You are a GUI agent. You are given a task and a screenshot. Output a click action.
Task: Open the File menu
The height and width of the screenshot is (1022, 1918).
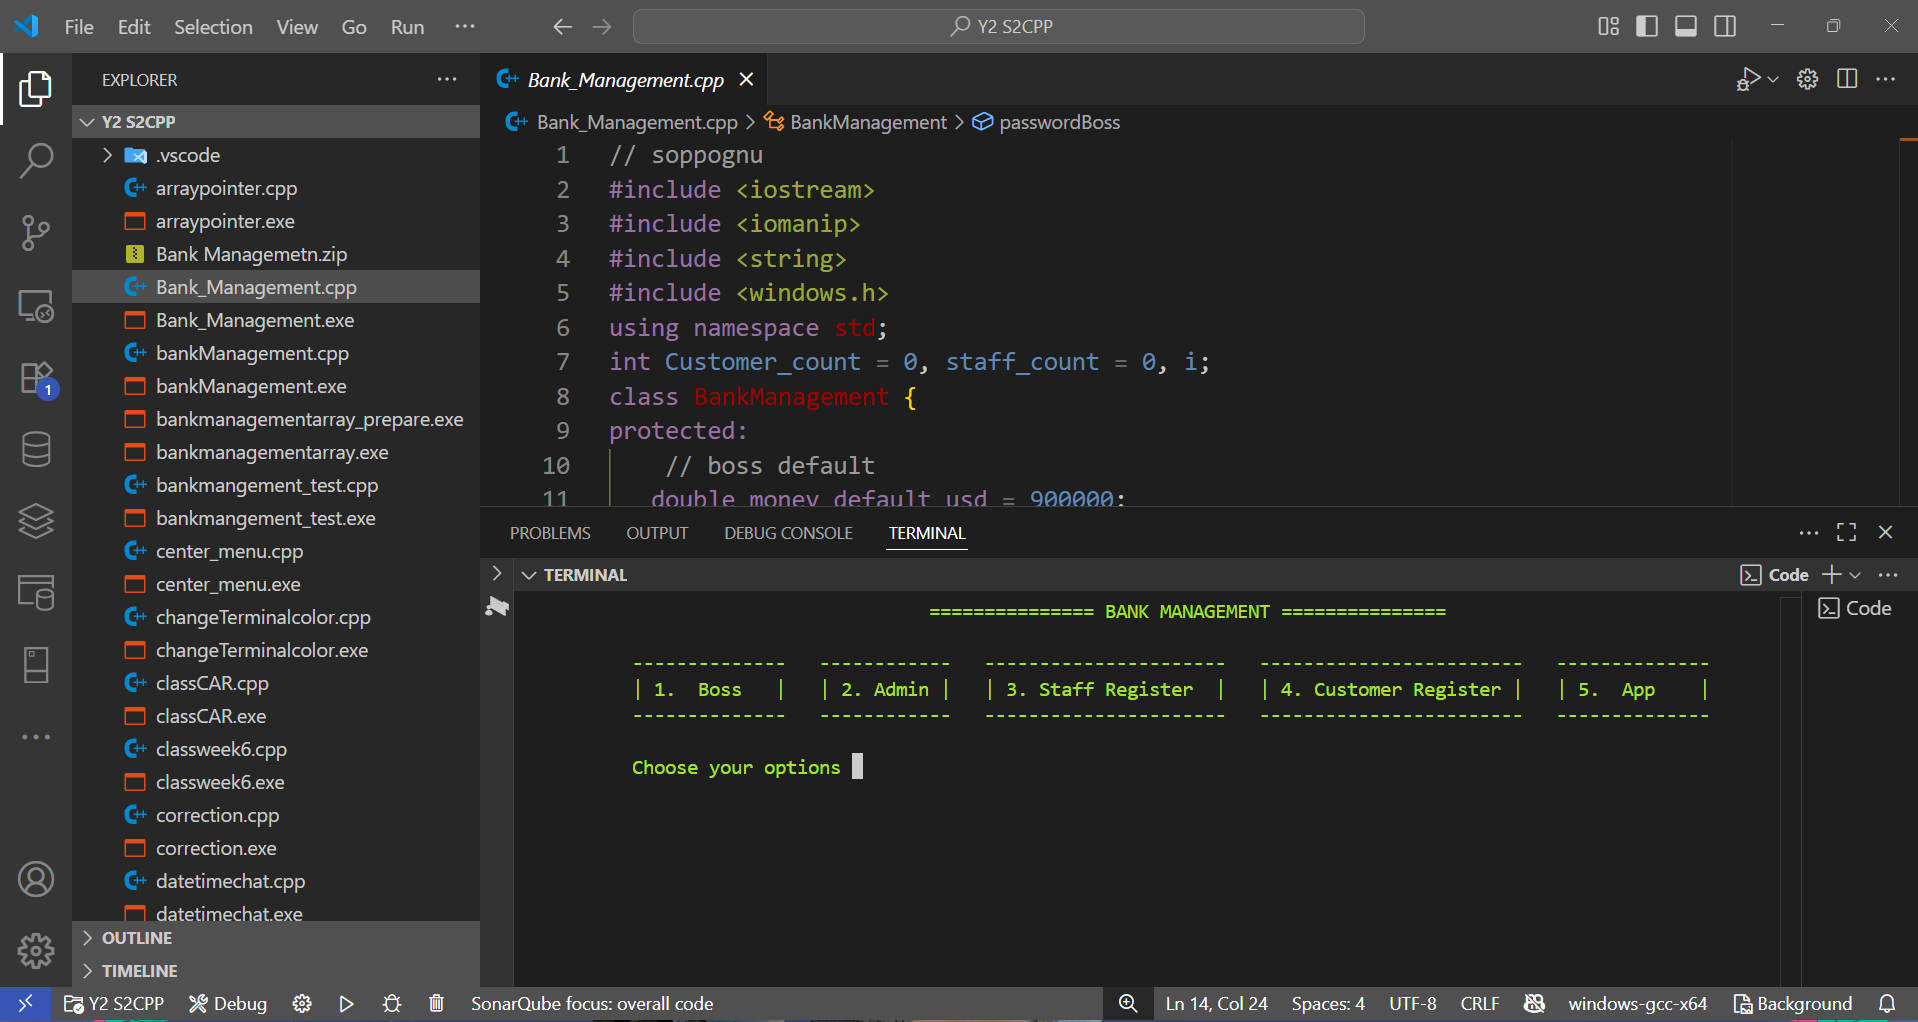tap(79, 27)
